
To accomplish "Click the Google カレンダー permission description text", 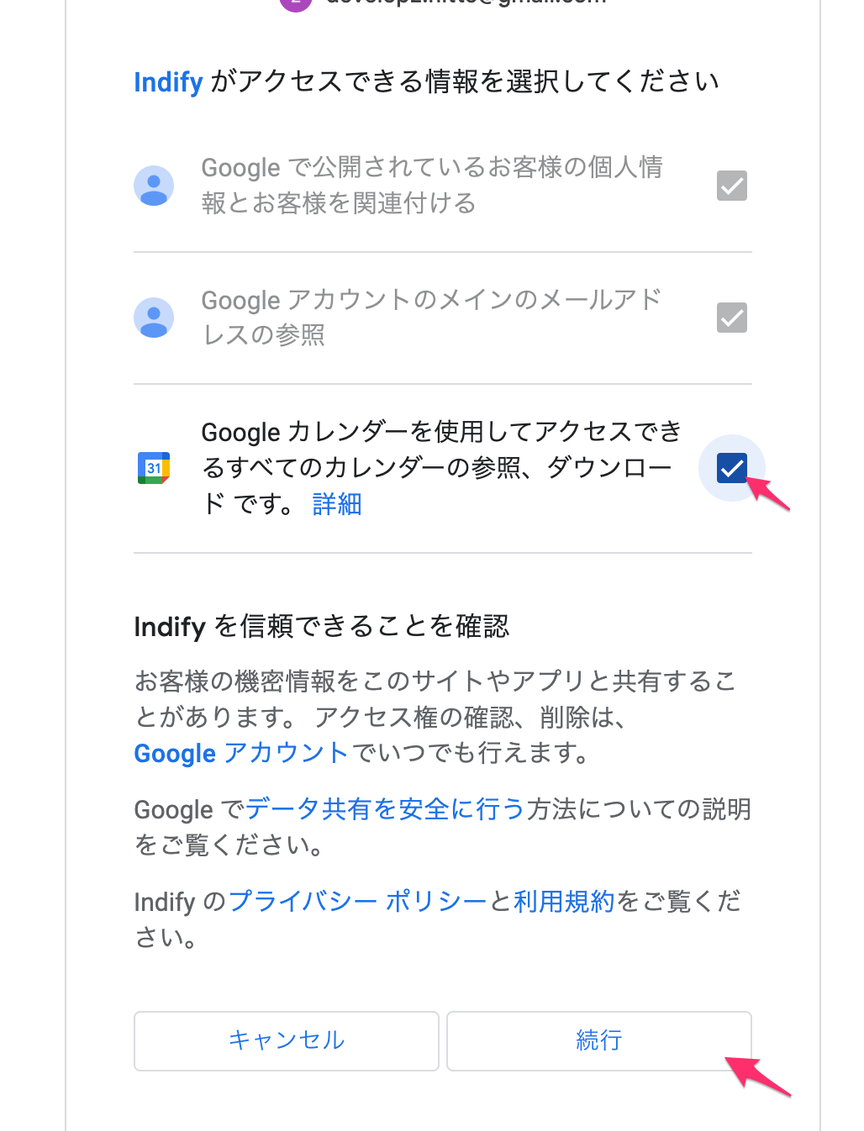I will [441, 467].
